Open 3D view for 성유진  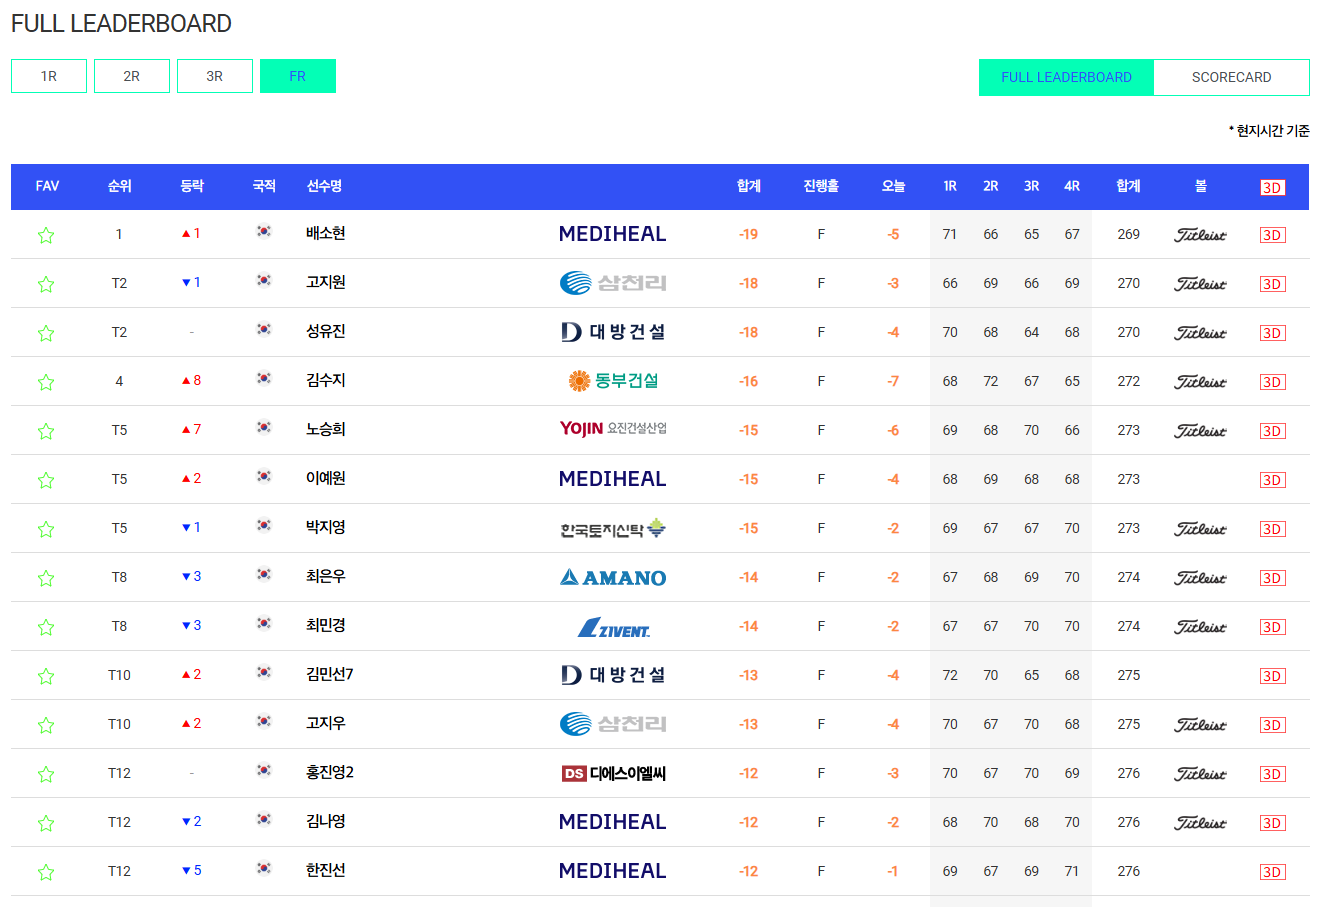coord(1272,333)
